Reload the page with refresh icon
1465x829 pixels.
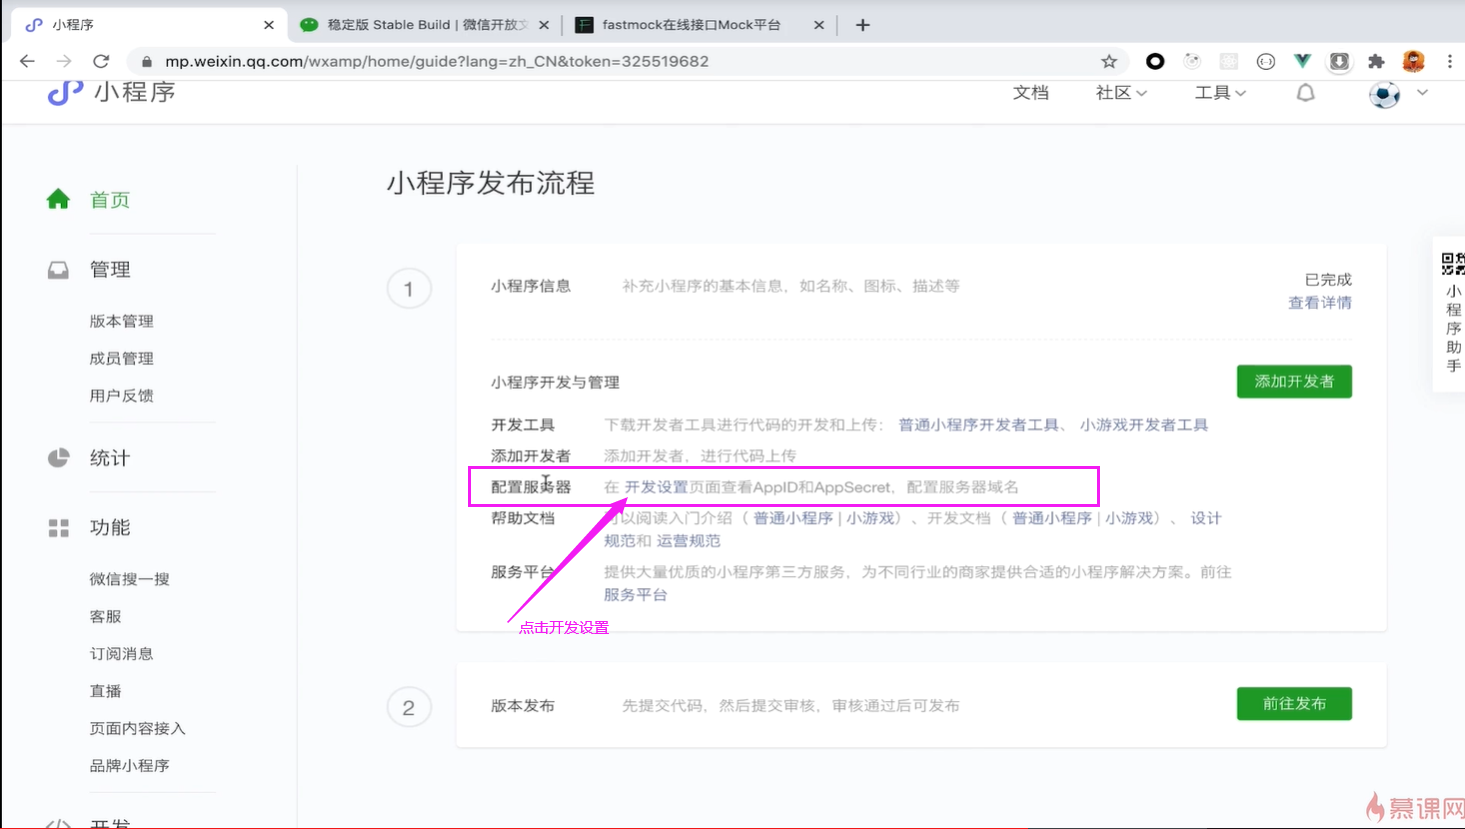(101, 61)
